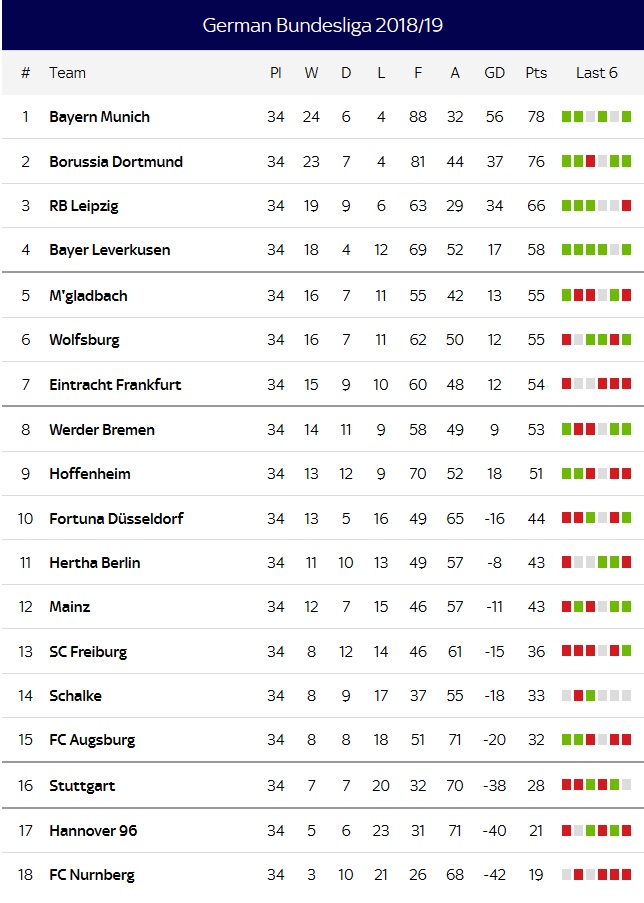
Task: Click the Werder Bremen row name
Action: 102,430
